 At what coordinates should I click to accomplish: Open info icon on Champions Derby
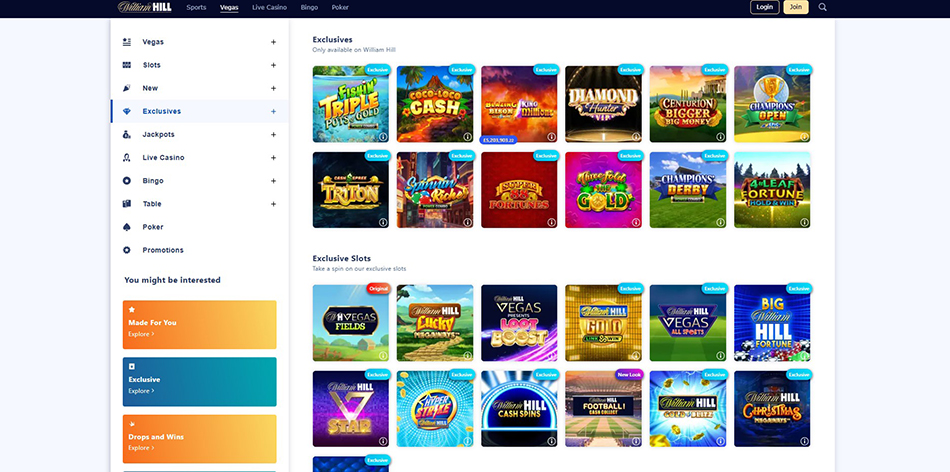[720, 222]
